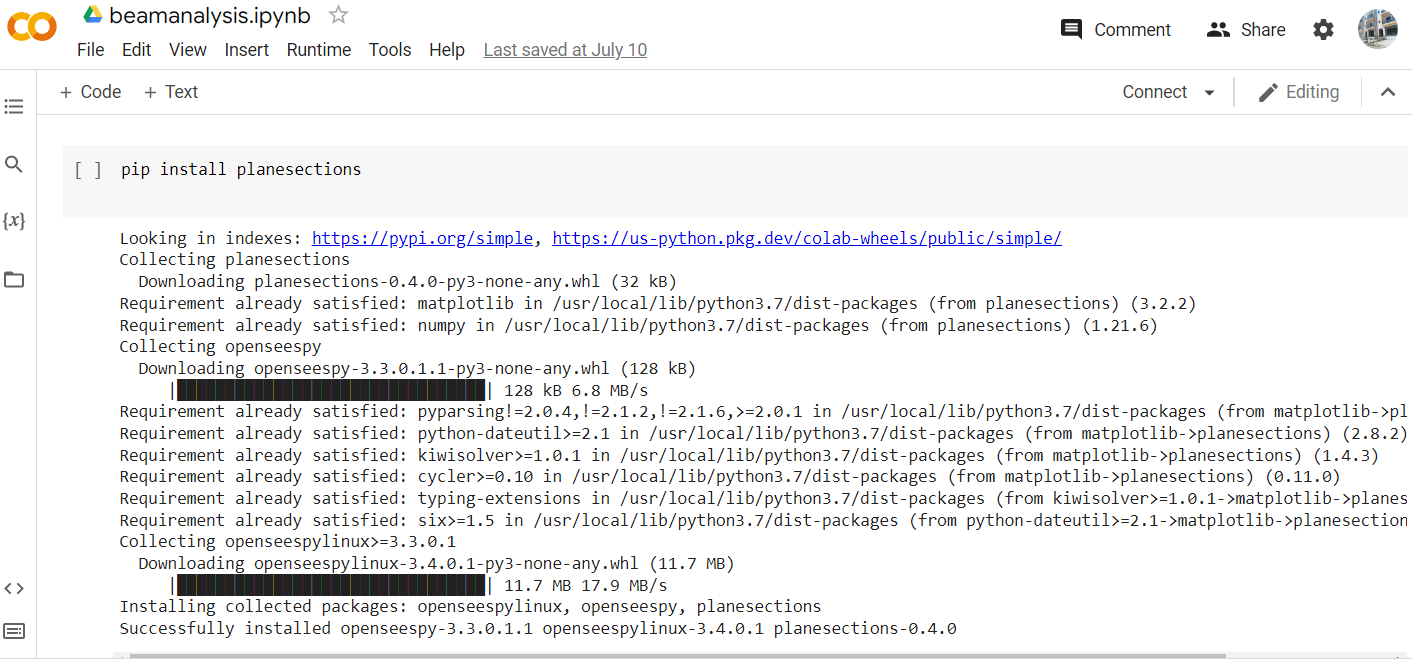Open the Files browser via folder icon
Image resolution: width=1412 pixels, height=663 pixels.
[x=14, y=279]
